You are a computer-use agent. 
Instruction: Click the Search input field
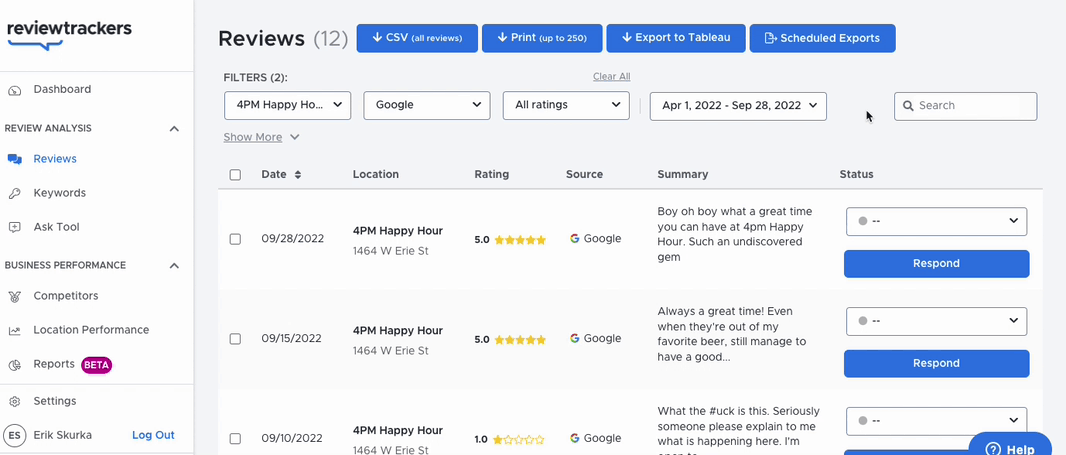pyautogui.click(x=965, y=106)
